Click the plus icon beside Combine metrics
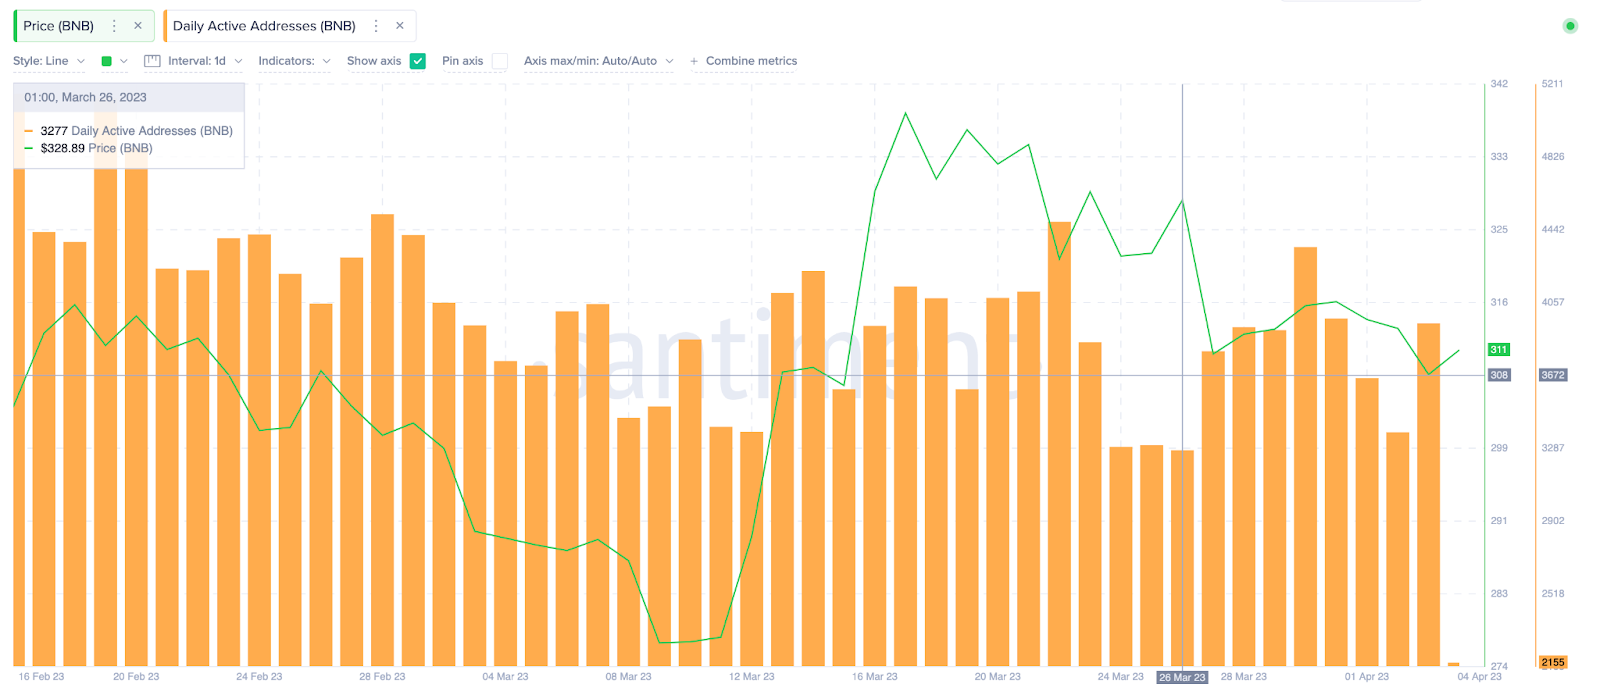The height and width of the screenshot is (695, 1600). click(694, 61)
